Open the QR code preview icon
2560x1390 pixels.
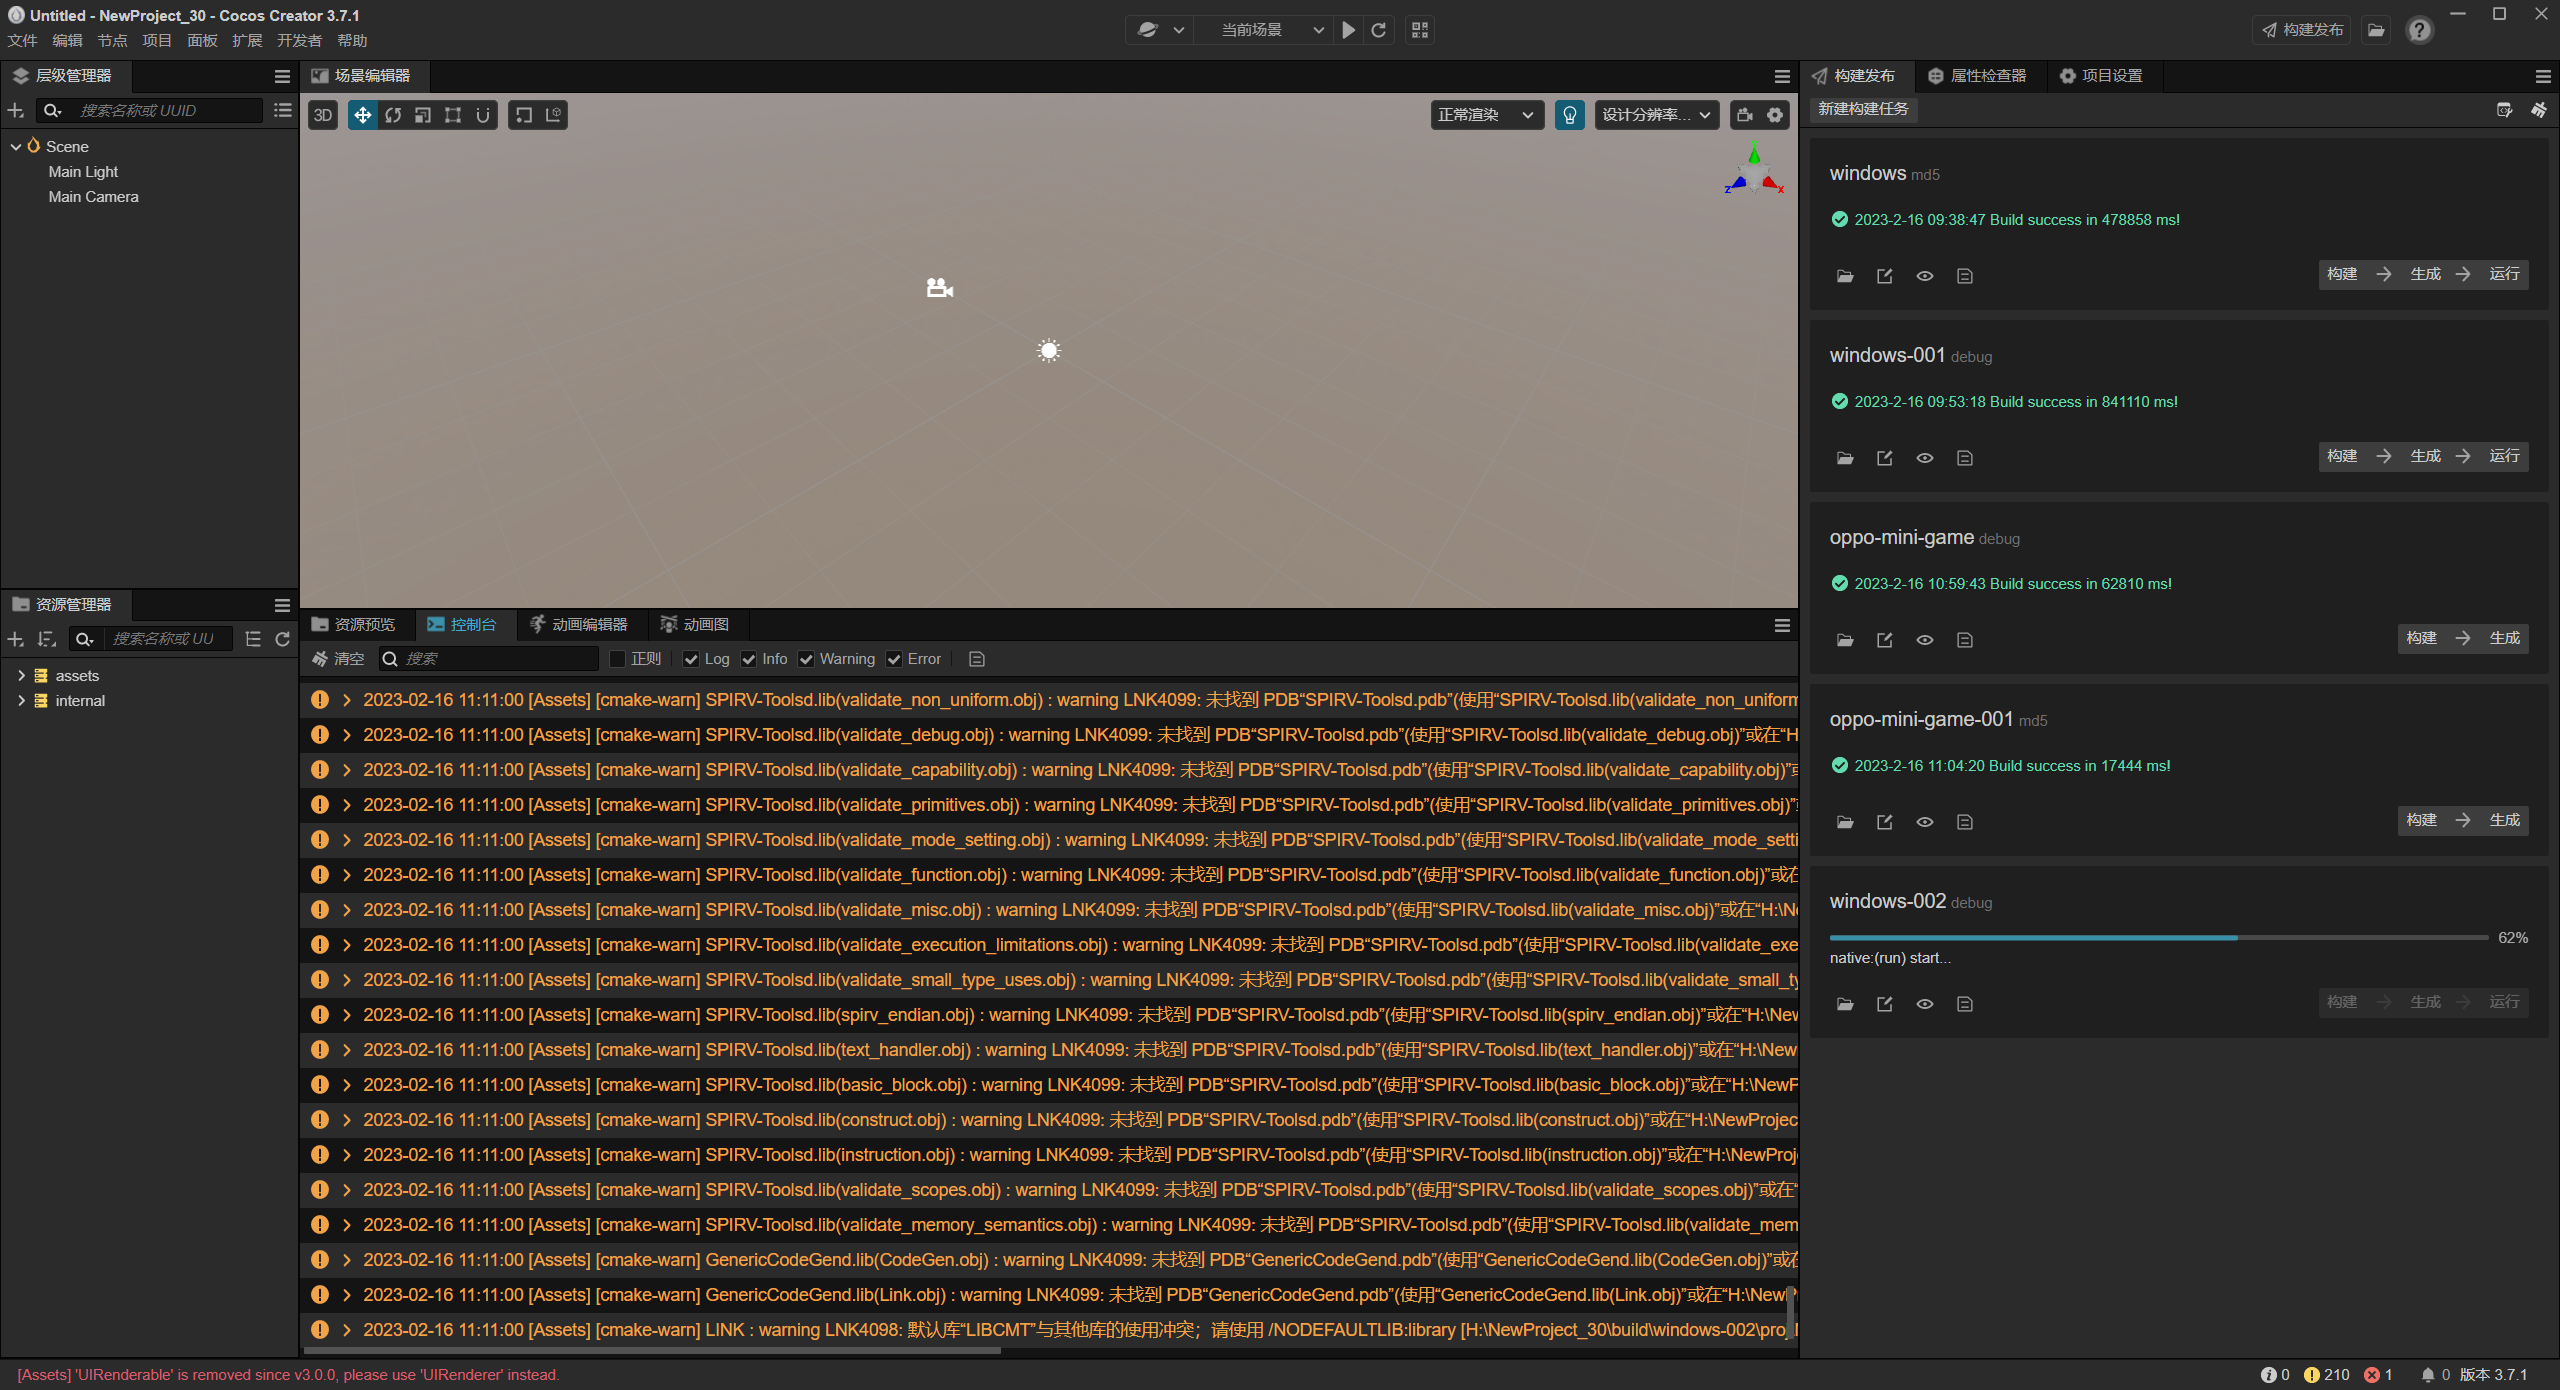point(1420,30)
